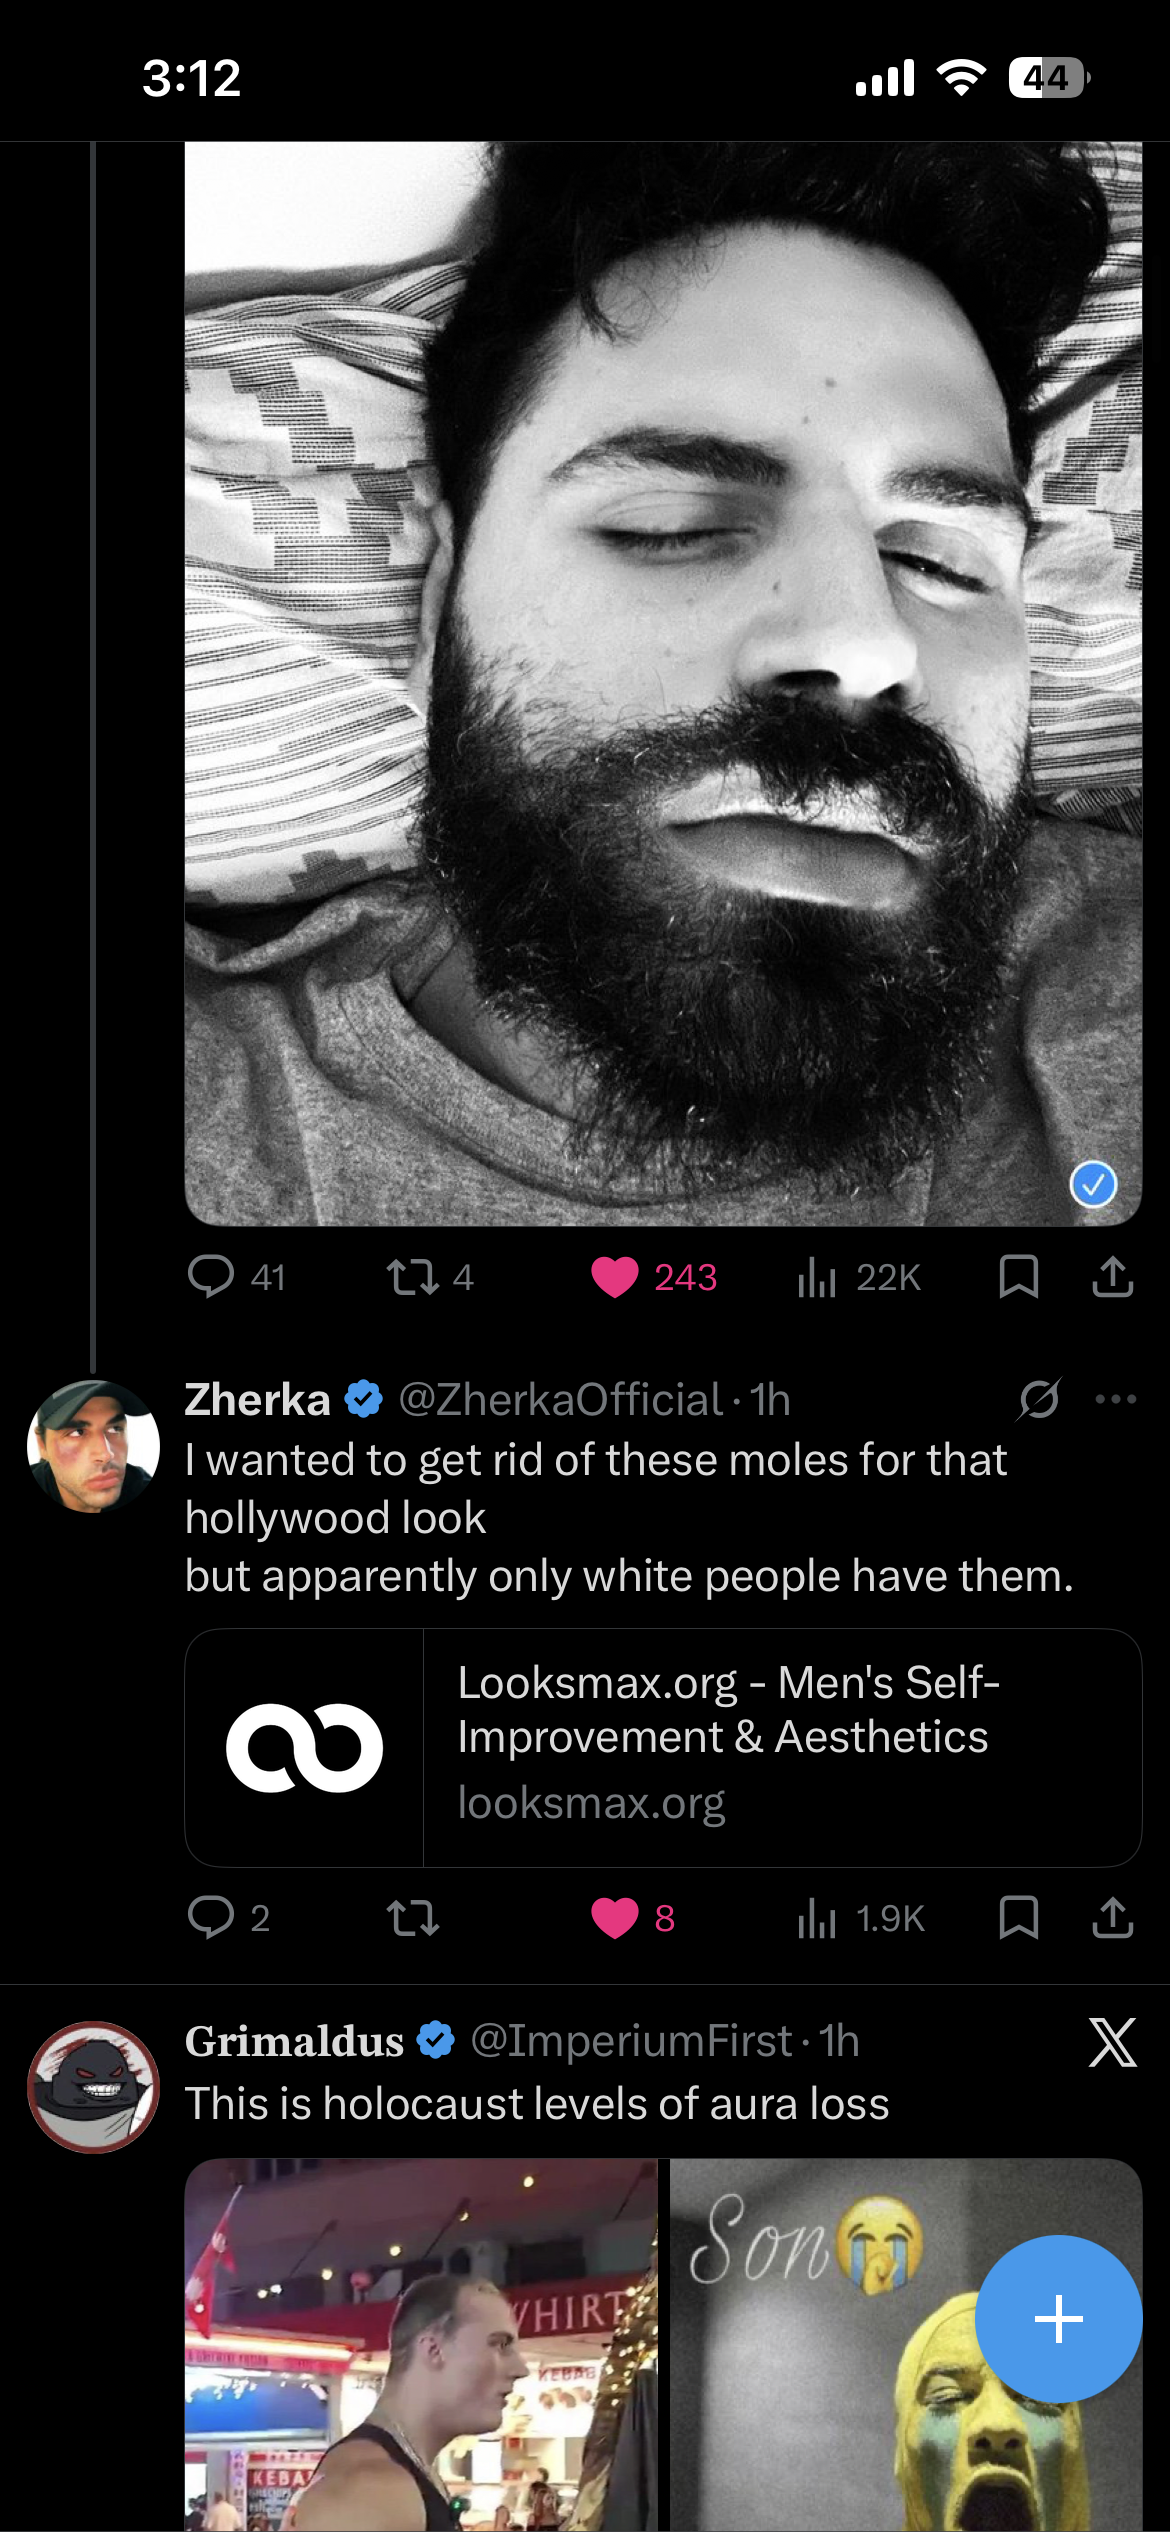Screen dimensions: 1170x2532
Task: Open the Looksmax.org link card
Action: click(663, 1747)
